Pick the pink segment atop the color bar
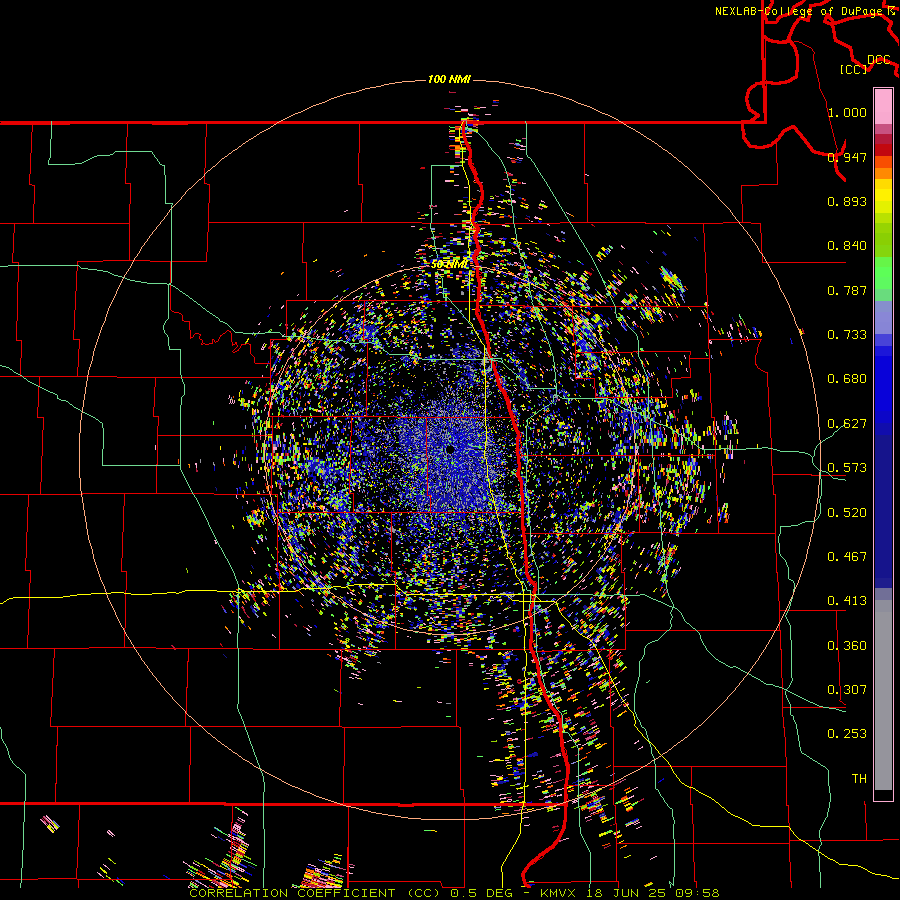Screen dimensions: 900x900 pyautogui.click(x=883, y=106)
